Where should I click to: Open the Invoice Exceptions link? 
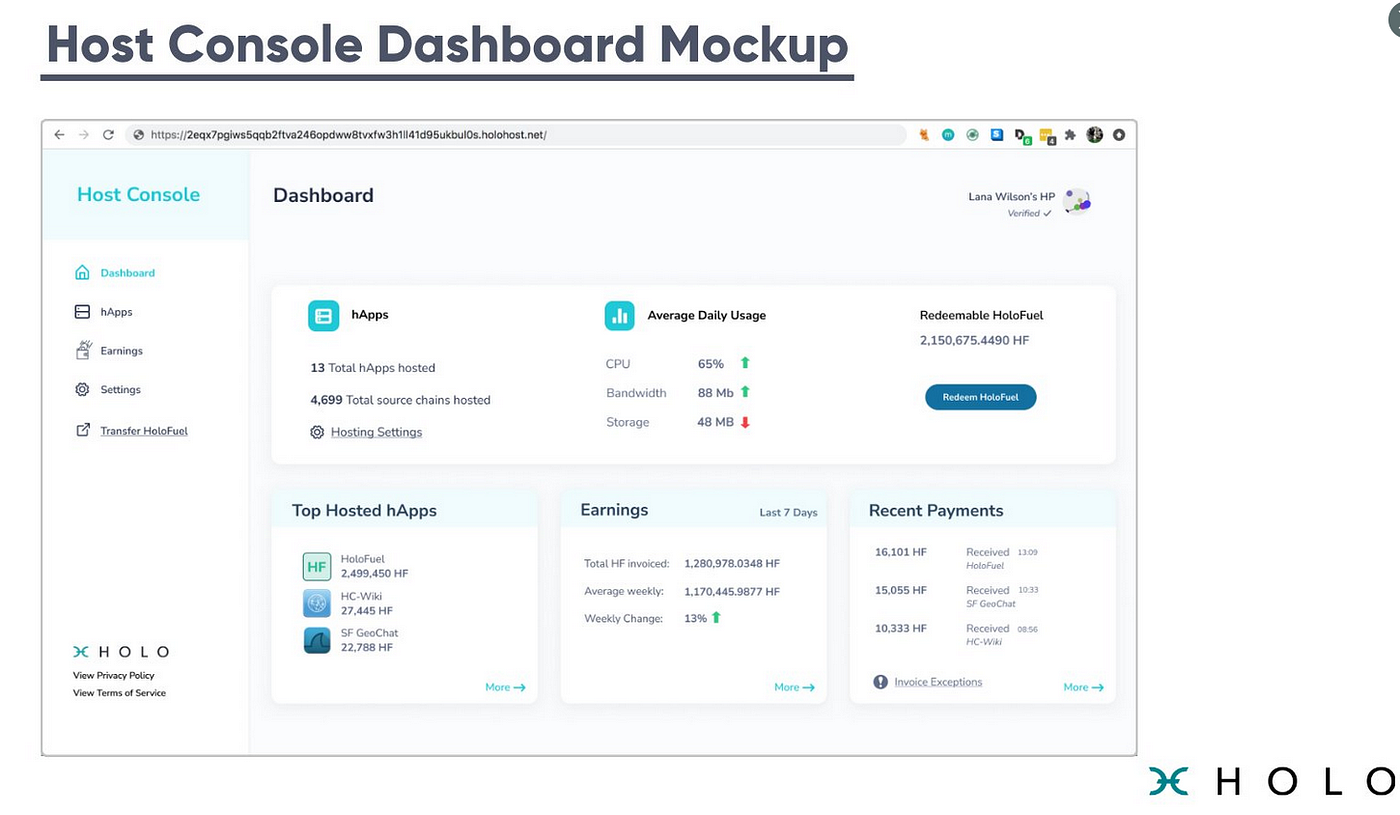point(938,682)
